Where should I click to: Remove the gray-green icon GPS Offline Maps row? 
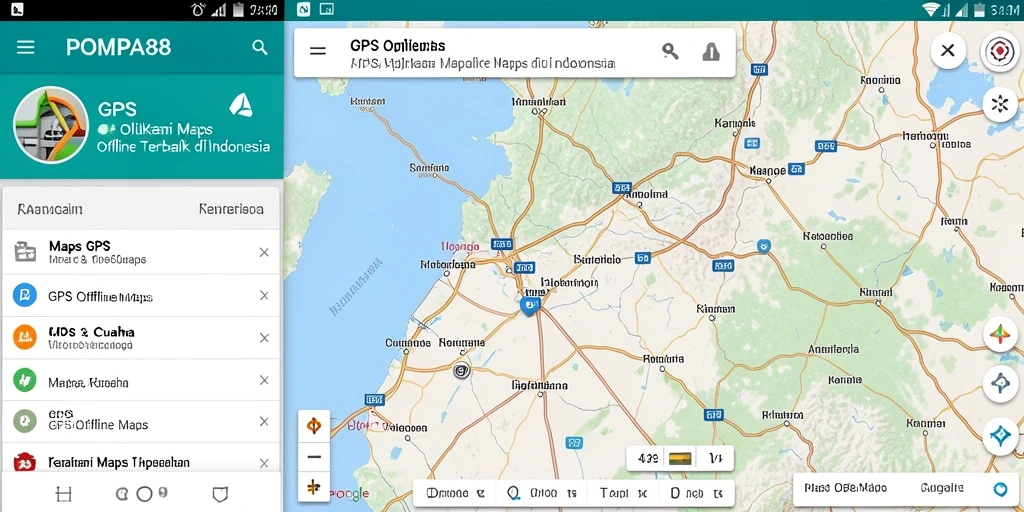(x=264, y=421)
